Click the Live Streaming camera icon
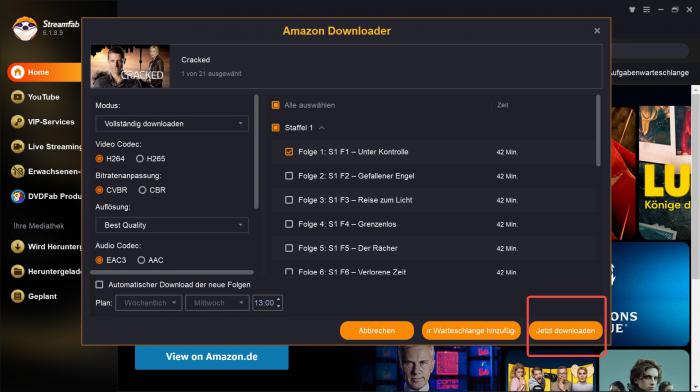This screenshot has width=700, height=392. pyautogui.click(x=18, y=146)
